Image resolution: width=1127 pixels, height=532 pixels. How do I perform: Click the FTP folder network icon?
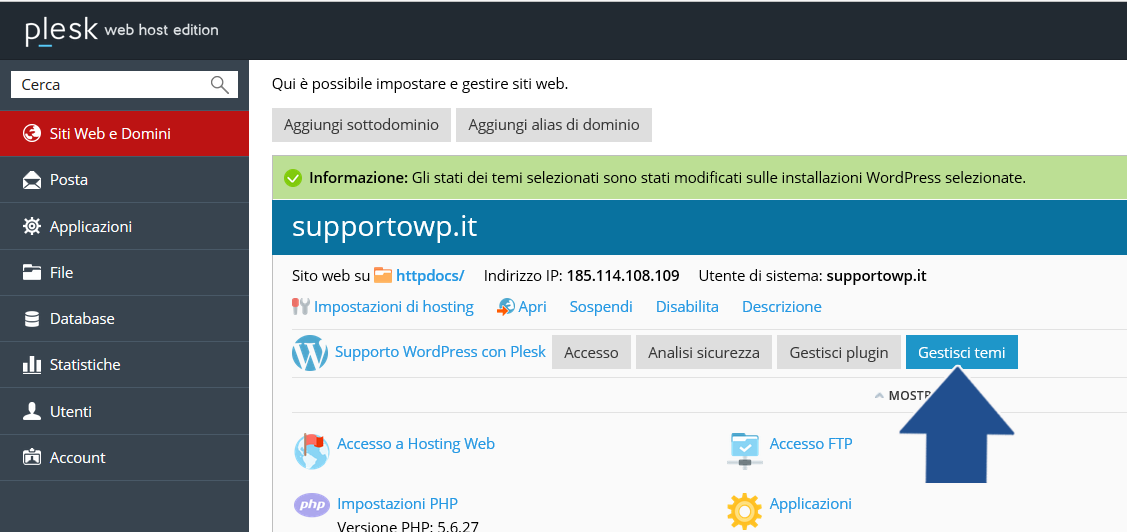point(744,451)
